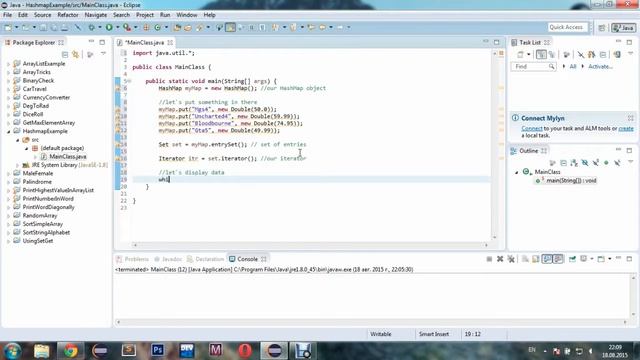Click the New file toolbar icon
The height and width of the screenshot is (360, 640).
[x=8, y=27]
